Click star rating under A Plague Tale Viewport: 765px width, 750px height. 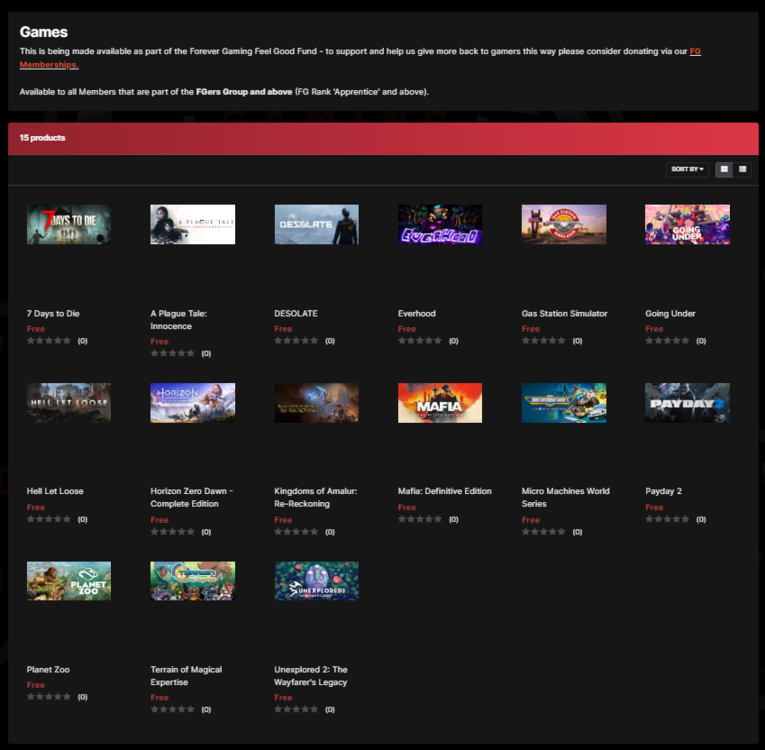coord(172,353)
